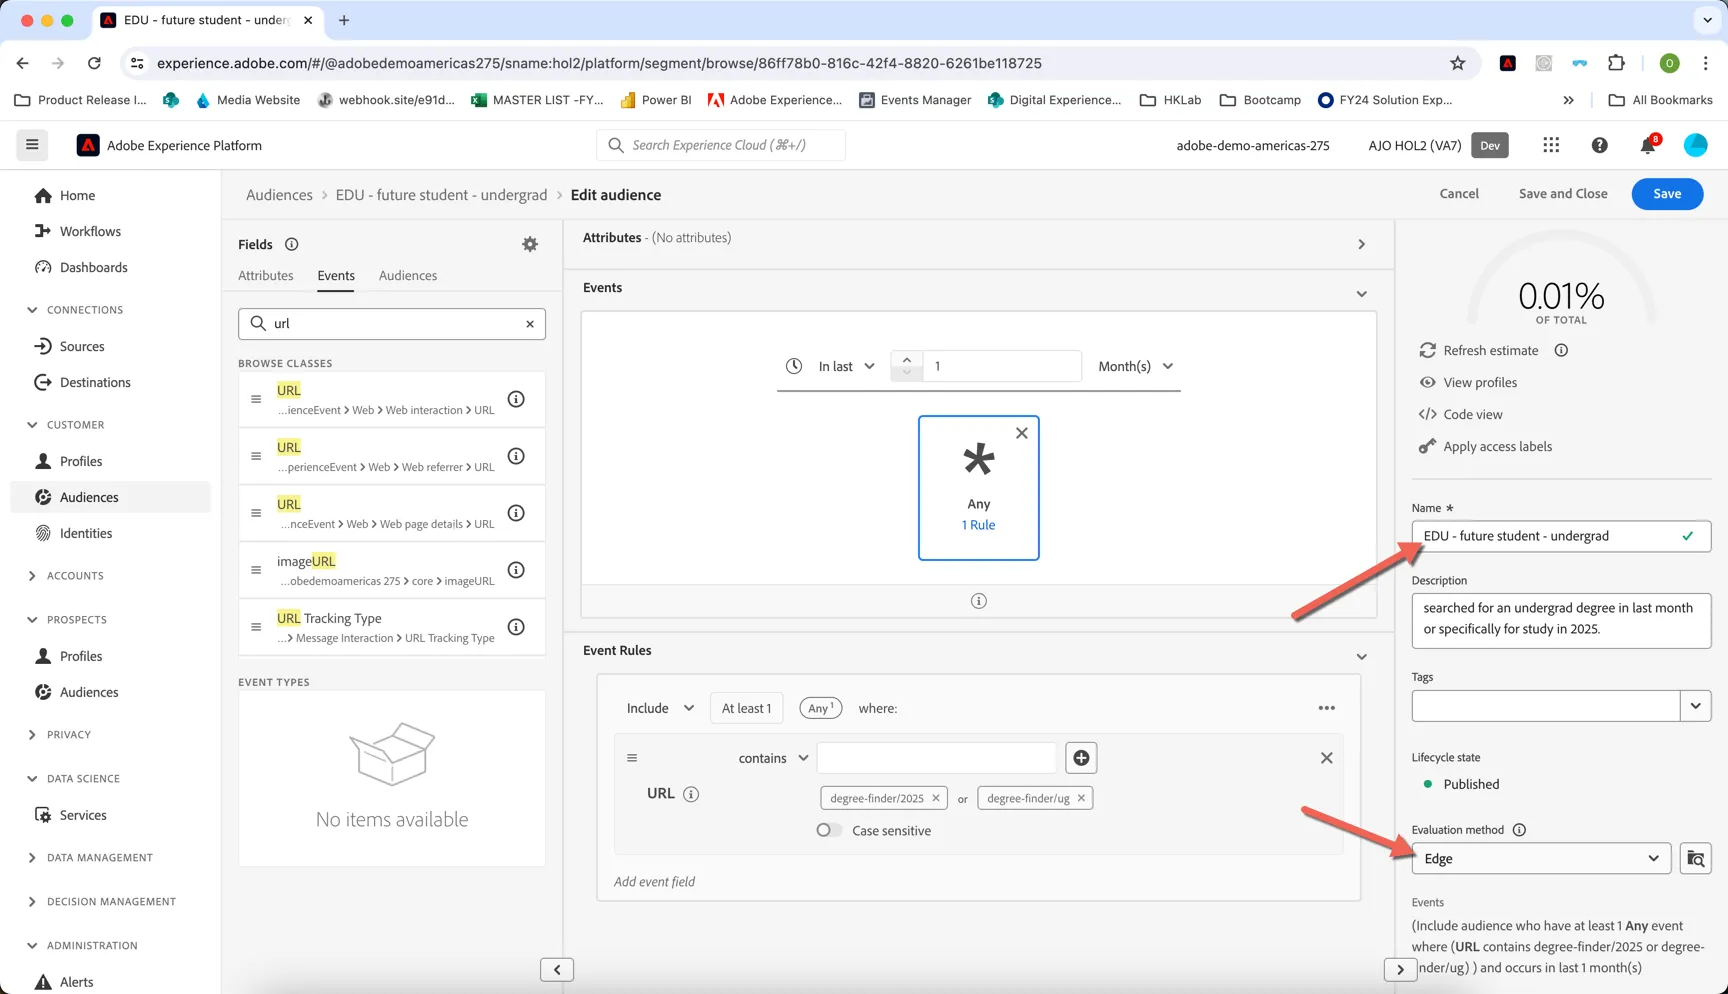Open the In last time constraint dropdown
1728x994 pixels.
(x=846, y=366)
